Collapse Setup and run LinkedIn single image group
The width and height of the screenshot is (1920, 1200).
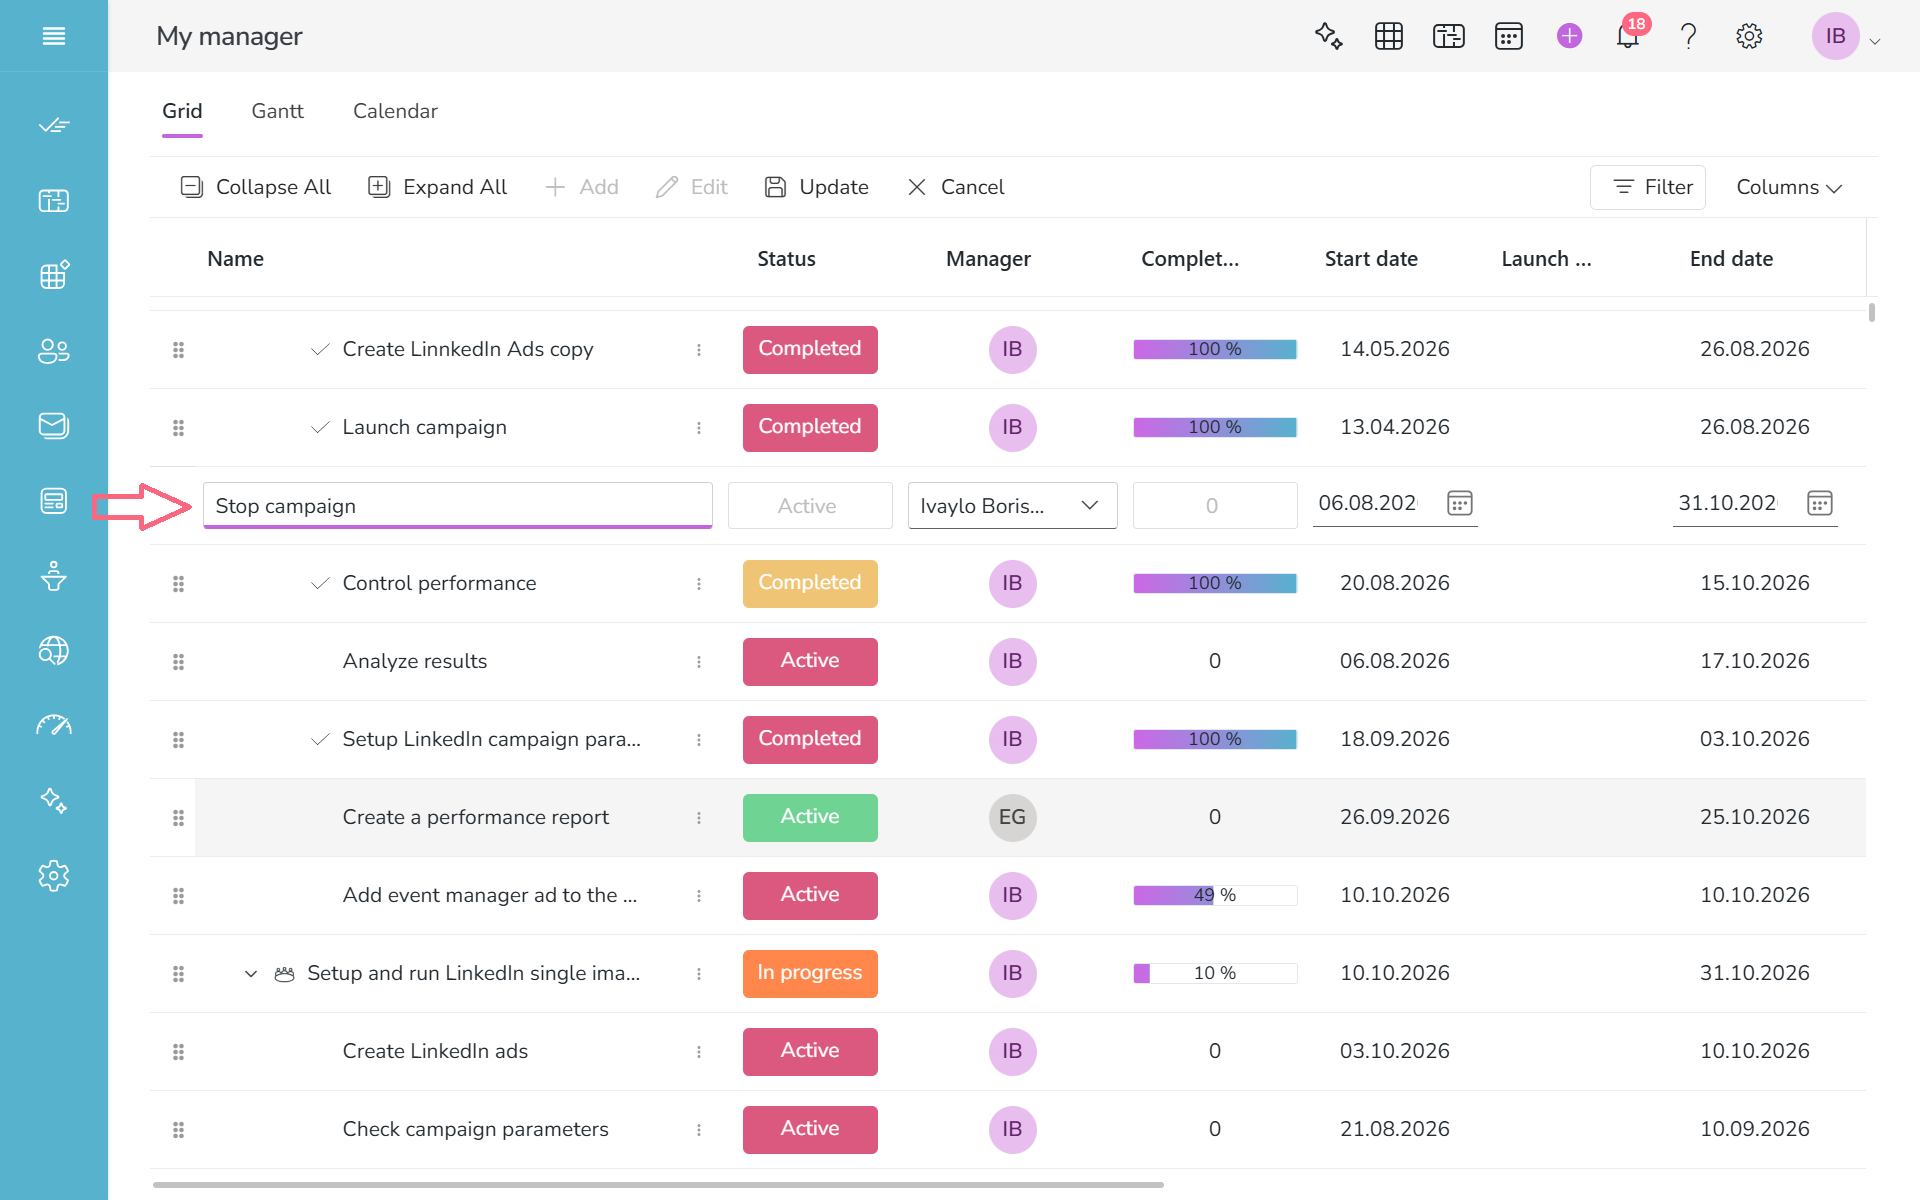[x=251, y=974]
